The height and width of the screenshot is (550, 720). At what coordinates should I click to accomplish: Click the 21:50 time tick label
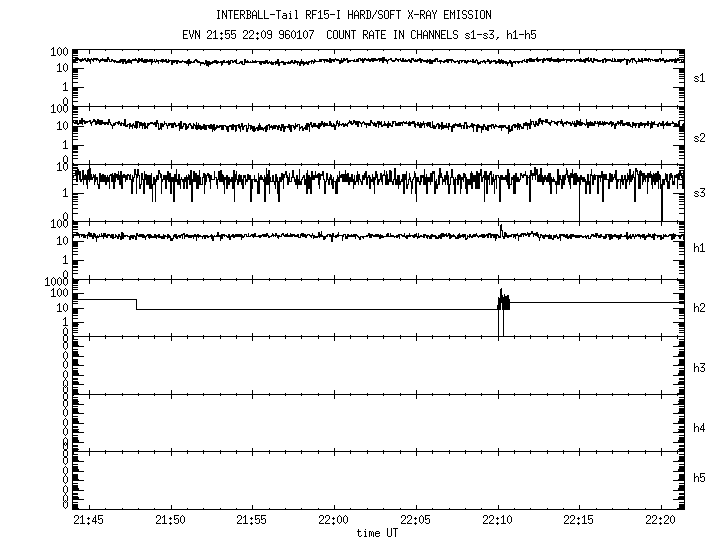tap(171, 520)
